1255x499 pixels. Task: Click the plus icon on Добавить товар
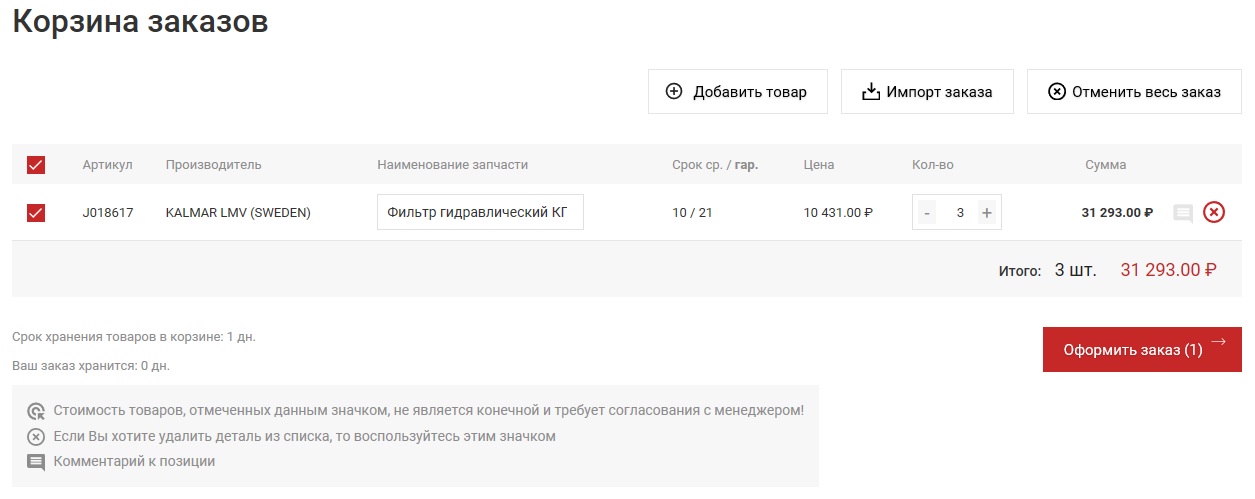[x=674, y=92]
